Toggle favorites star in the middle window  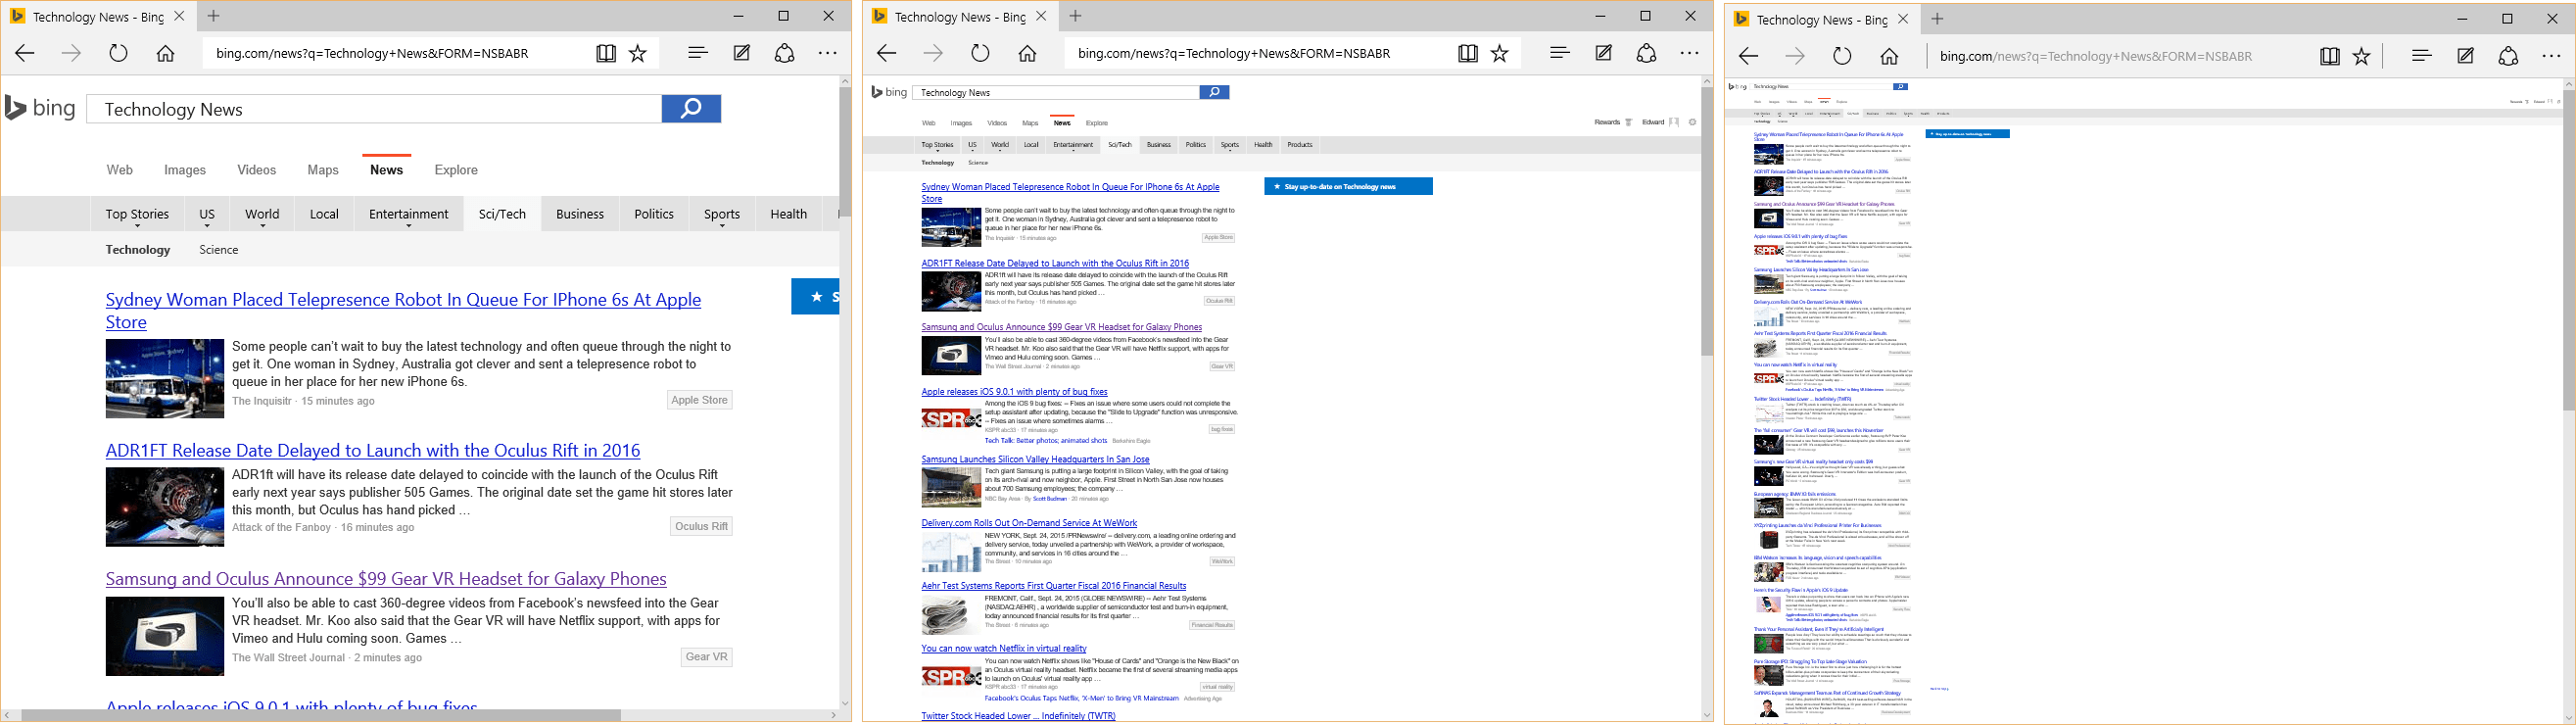coord(1500,53)
